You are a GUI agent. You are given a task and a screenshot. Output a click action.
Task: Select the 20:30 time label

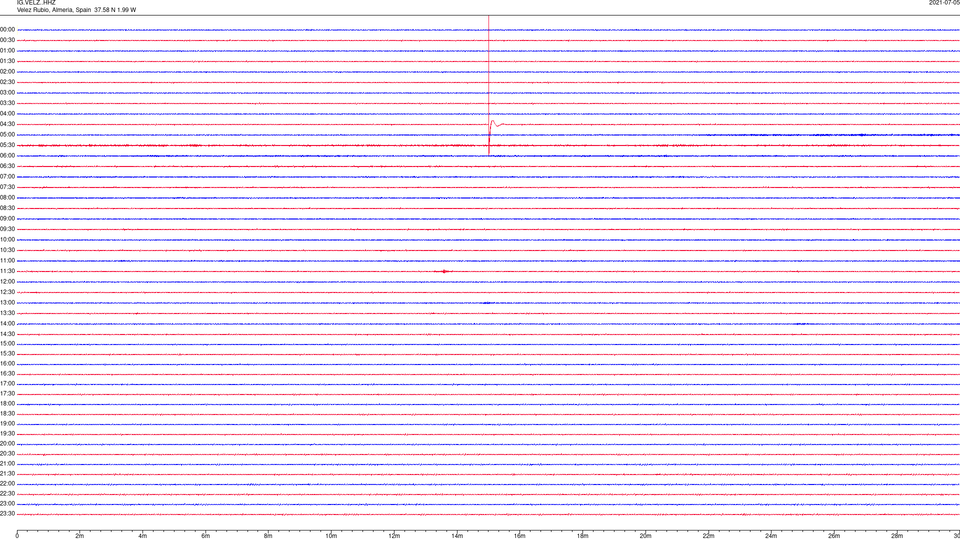click(7, 454)
